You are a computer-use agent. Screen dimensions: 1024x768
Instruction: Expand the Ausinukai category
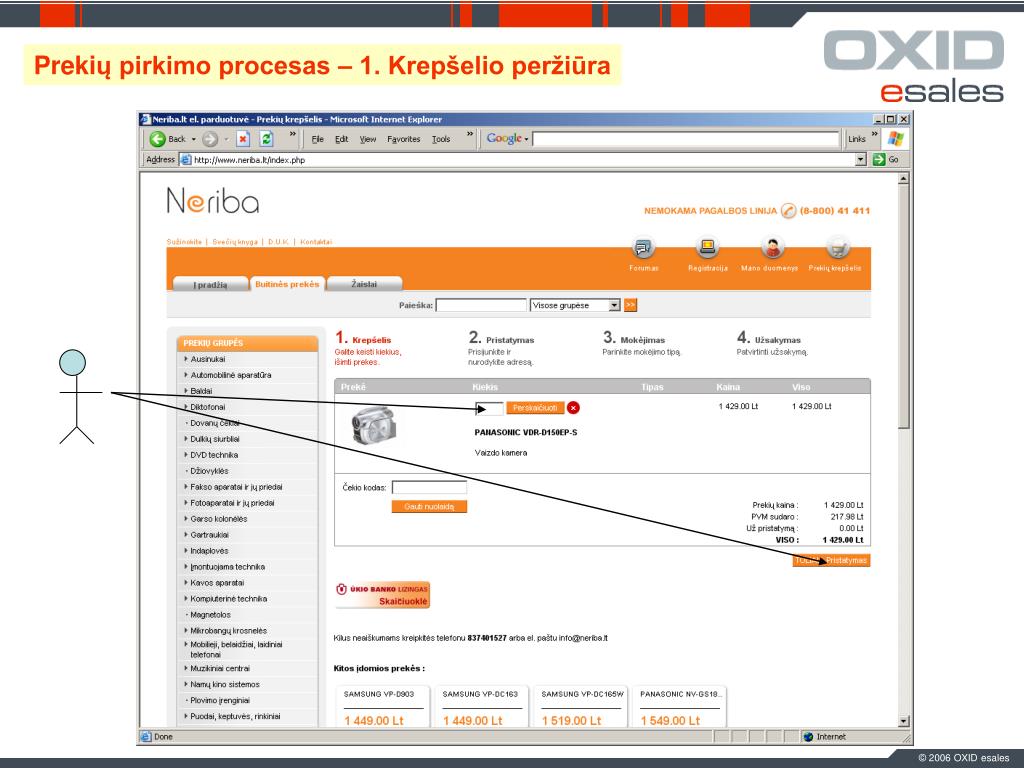[186, 359]
